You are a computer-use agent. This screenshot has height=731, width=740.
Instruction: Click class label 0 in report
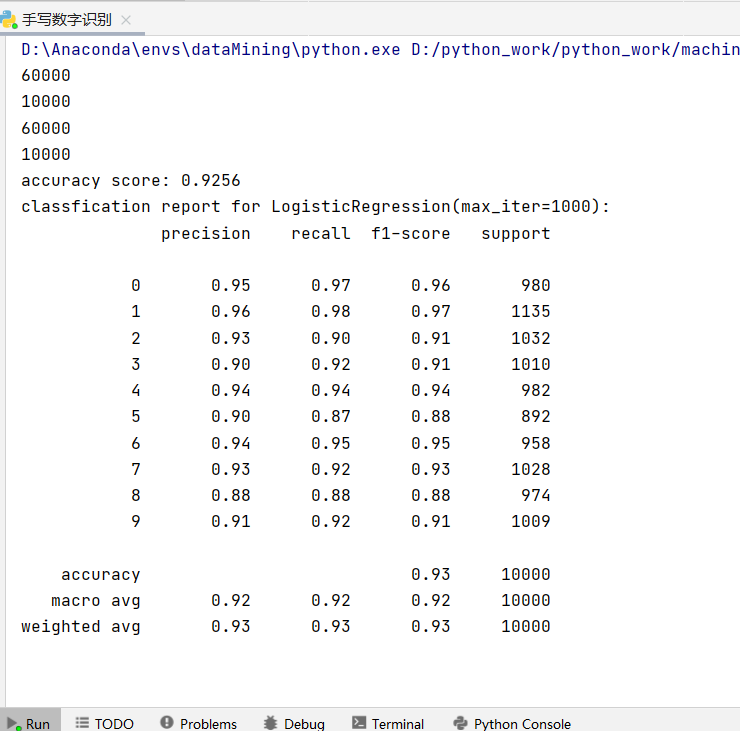[135, 285]
